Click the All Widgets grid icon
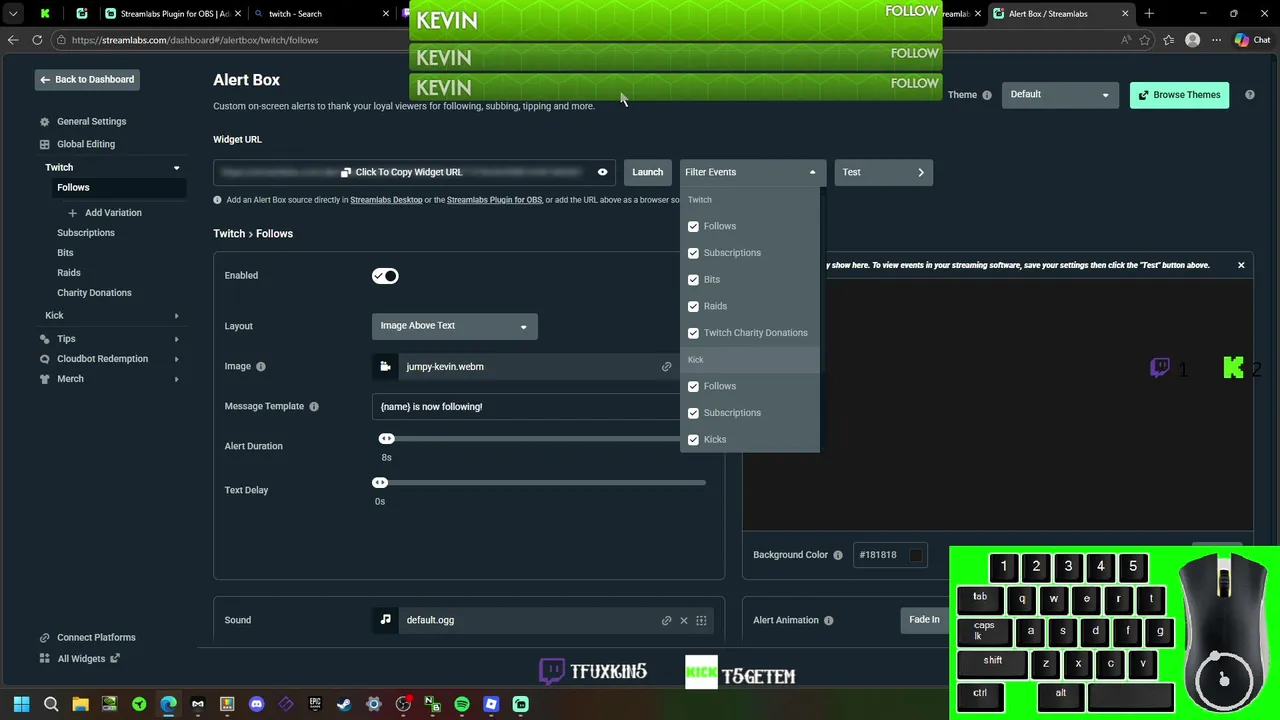Viewport: 1280px width, 720px height. [x=44, y=659]
